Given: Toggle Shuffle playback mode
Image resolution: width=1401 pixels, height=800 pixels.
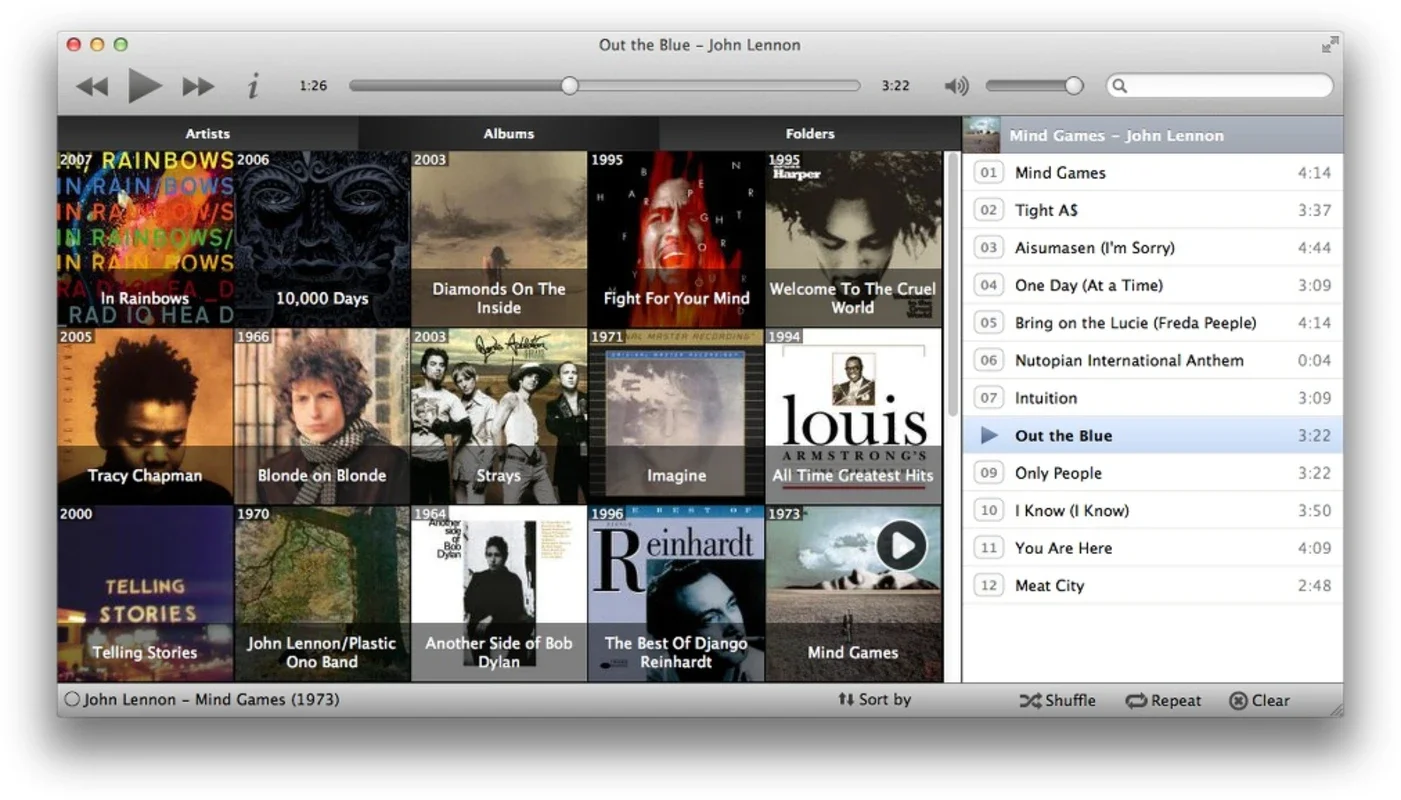Looking at the screenshot, I should point(1057,700).
